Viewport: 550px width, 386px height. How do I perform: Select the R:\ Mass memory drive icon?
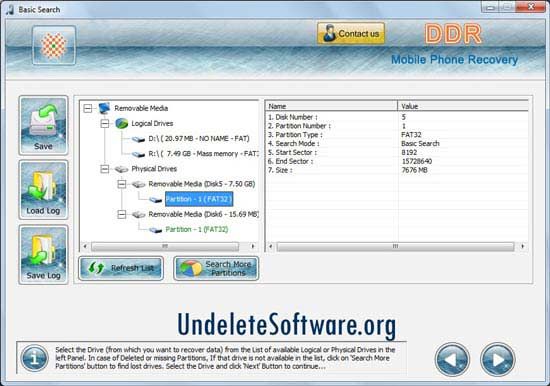point(138,154)
